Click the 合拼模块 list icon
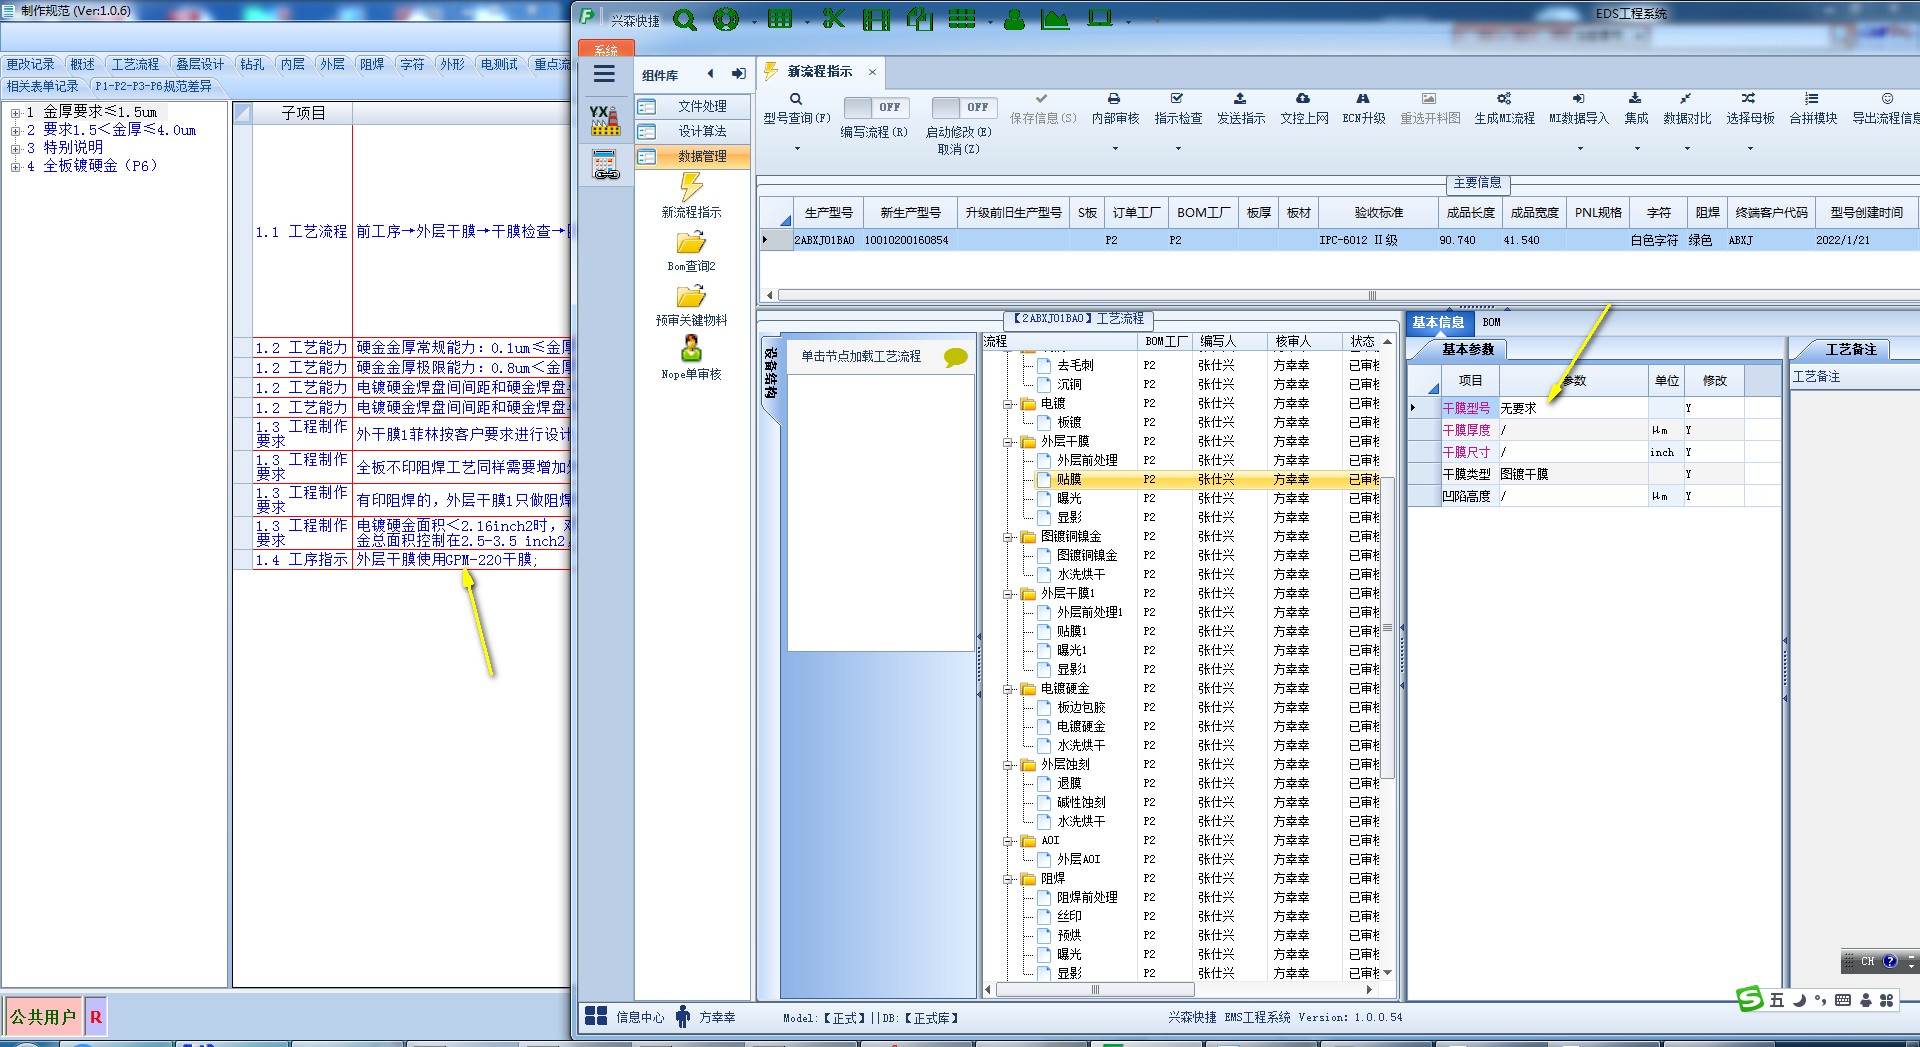This screenshot has width=1920, height=1047. click(1812, 99)
